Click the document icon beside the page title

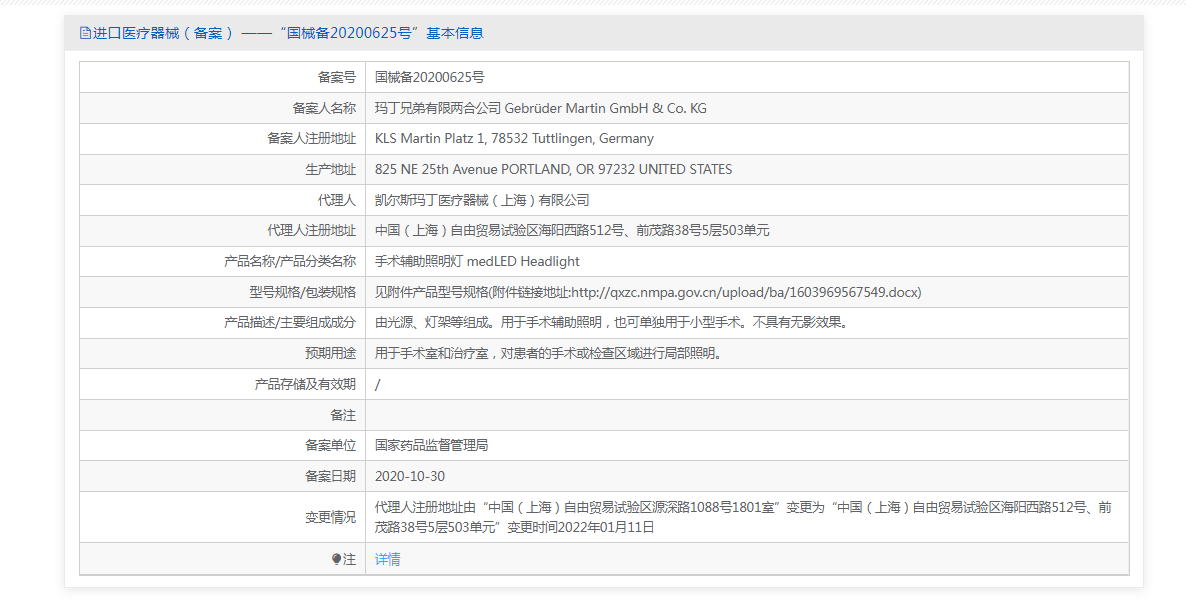pos(85,33)
